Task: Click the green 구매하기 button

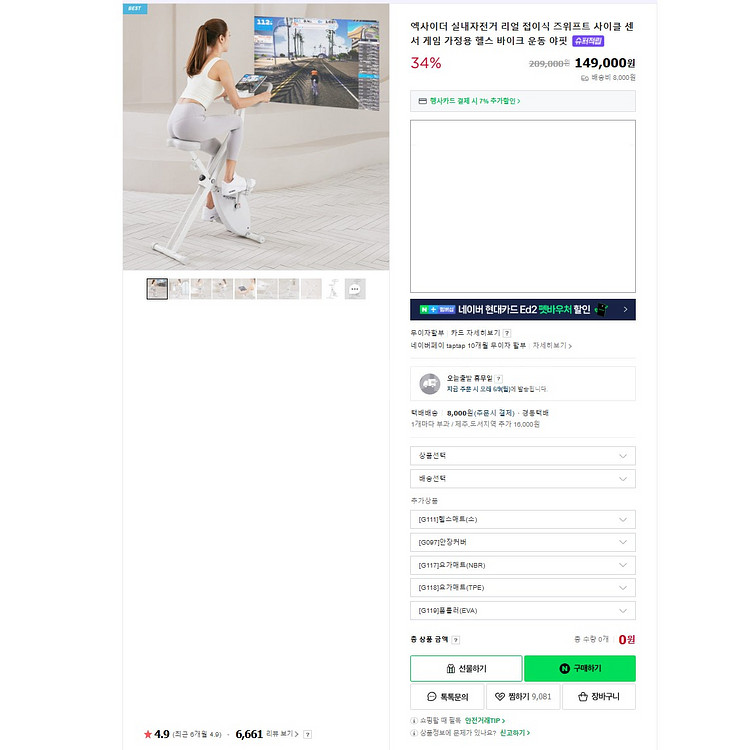Action: click(x=580, y=668)
